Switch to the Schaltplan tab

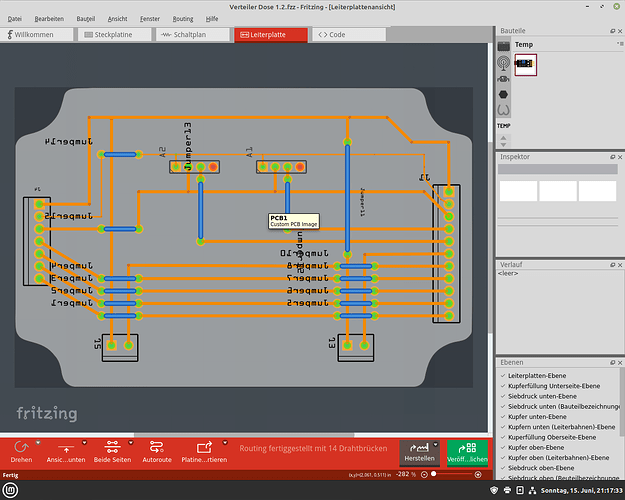click(193, 35)
